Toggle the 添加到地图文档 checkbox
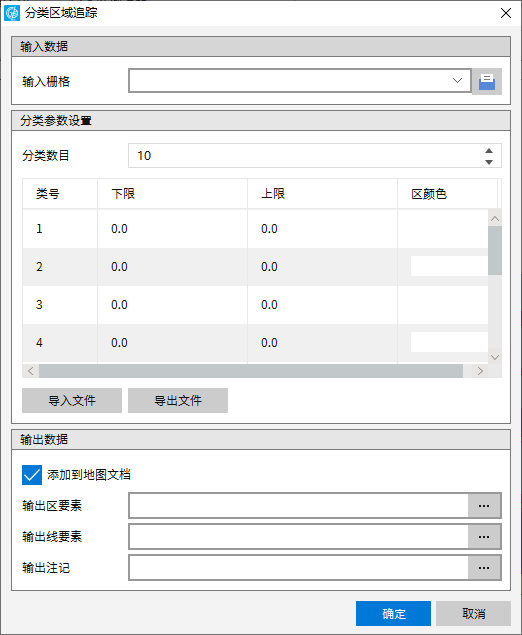The height and width of the screenshot is (635, 522). tap(32, 475)
